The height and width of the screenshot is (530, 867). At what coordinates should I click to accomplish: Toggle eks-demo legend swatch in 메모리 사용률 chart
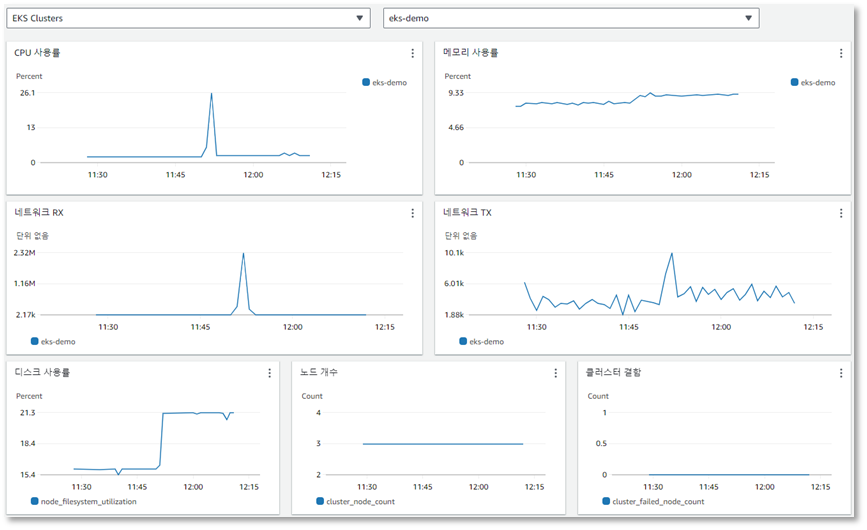point(795,82)
